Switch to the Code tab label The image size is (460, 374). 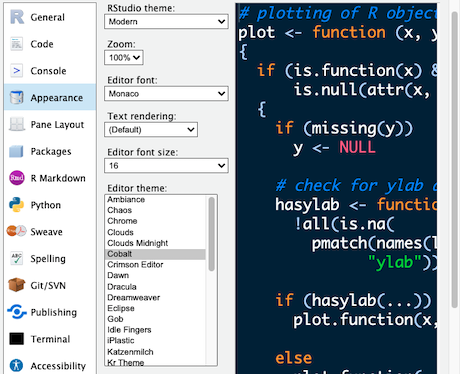point(42,44)
